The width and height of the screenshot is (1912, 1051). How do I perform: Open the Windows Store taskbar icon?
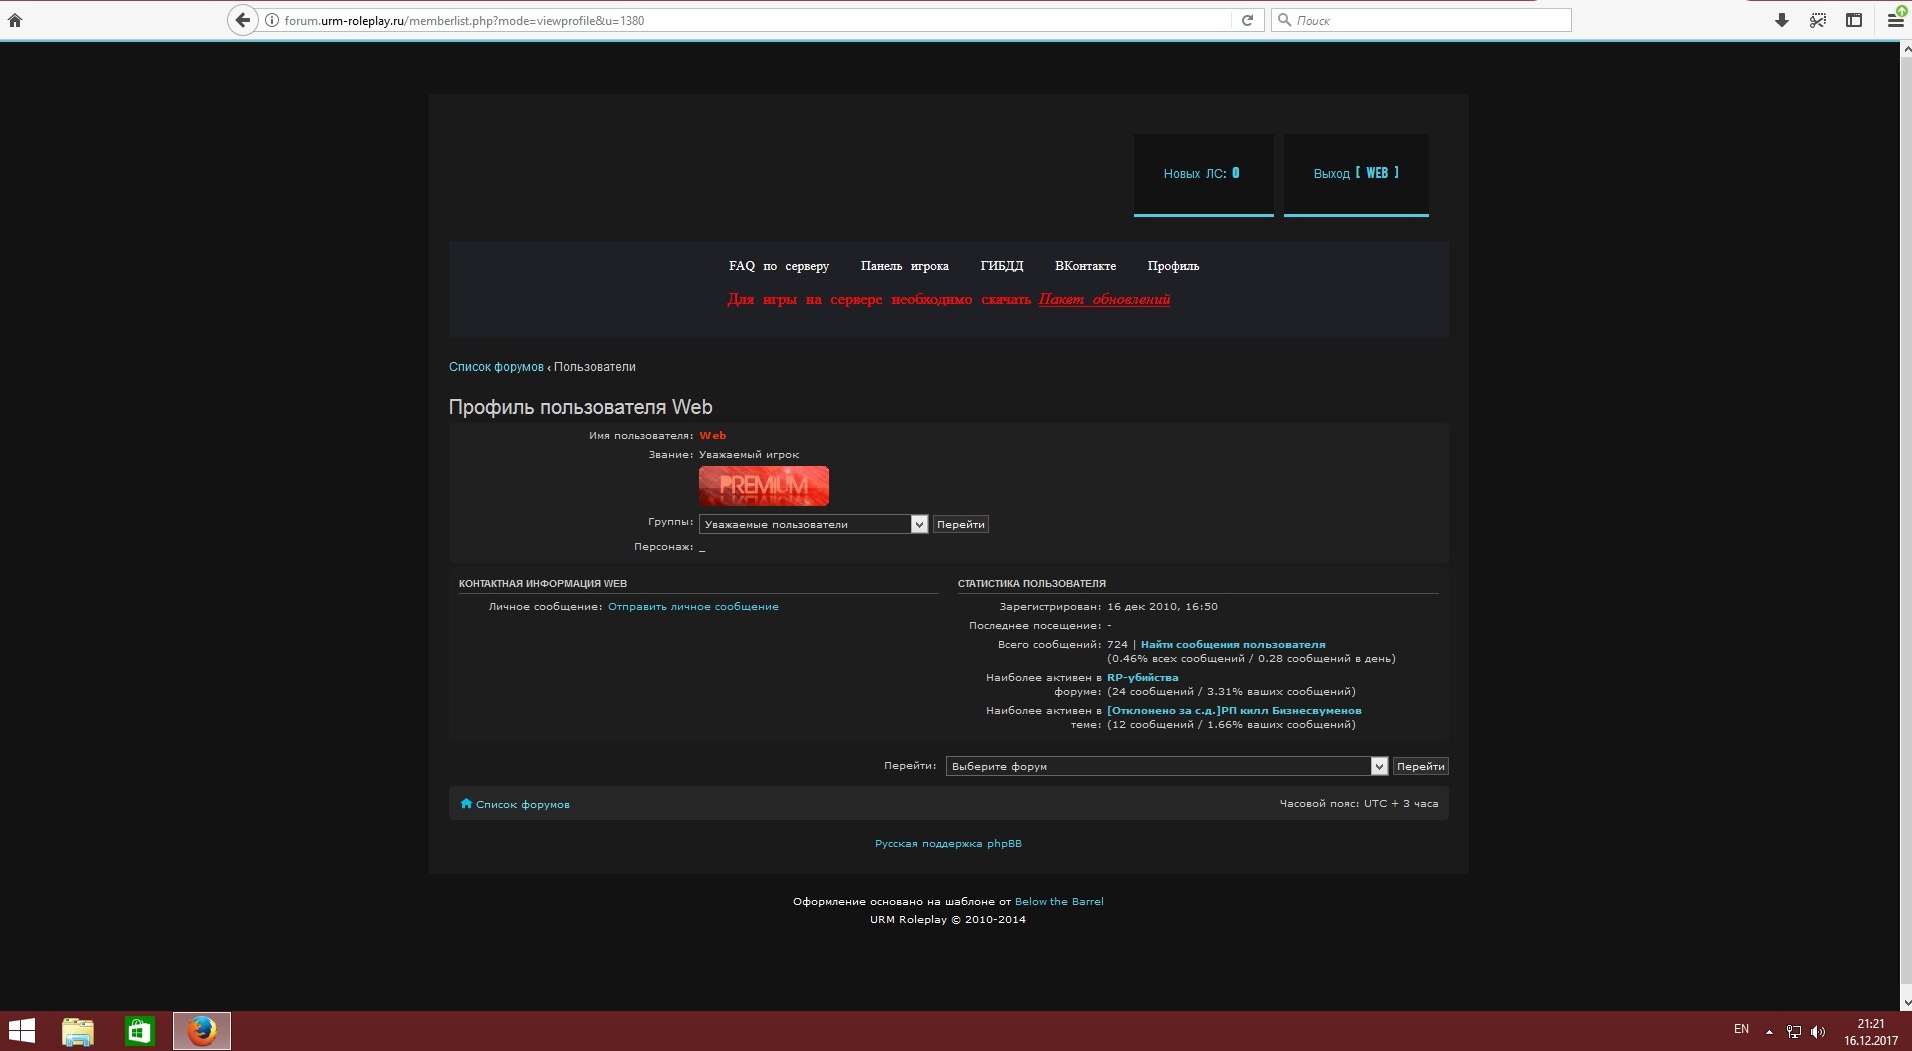click(139, 1031)
